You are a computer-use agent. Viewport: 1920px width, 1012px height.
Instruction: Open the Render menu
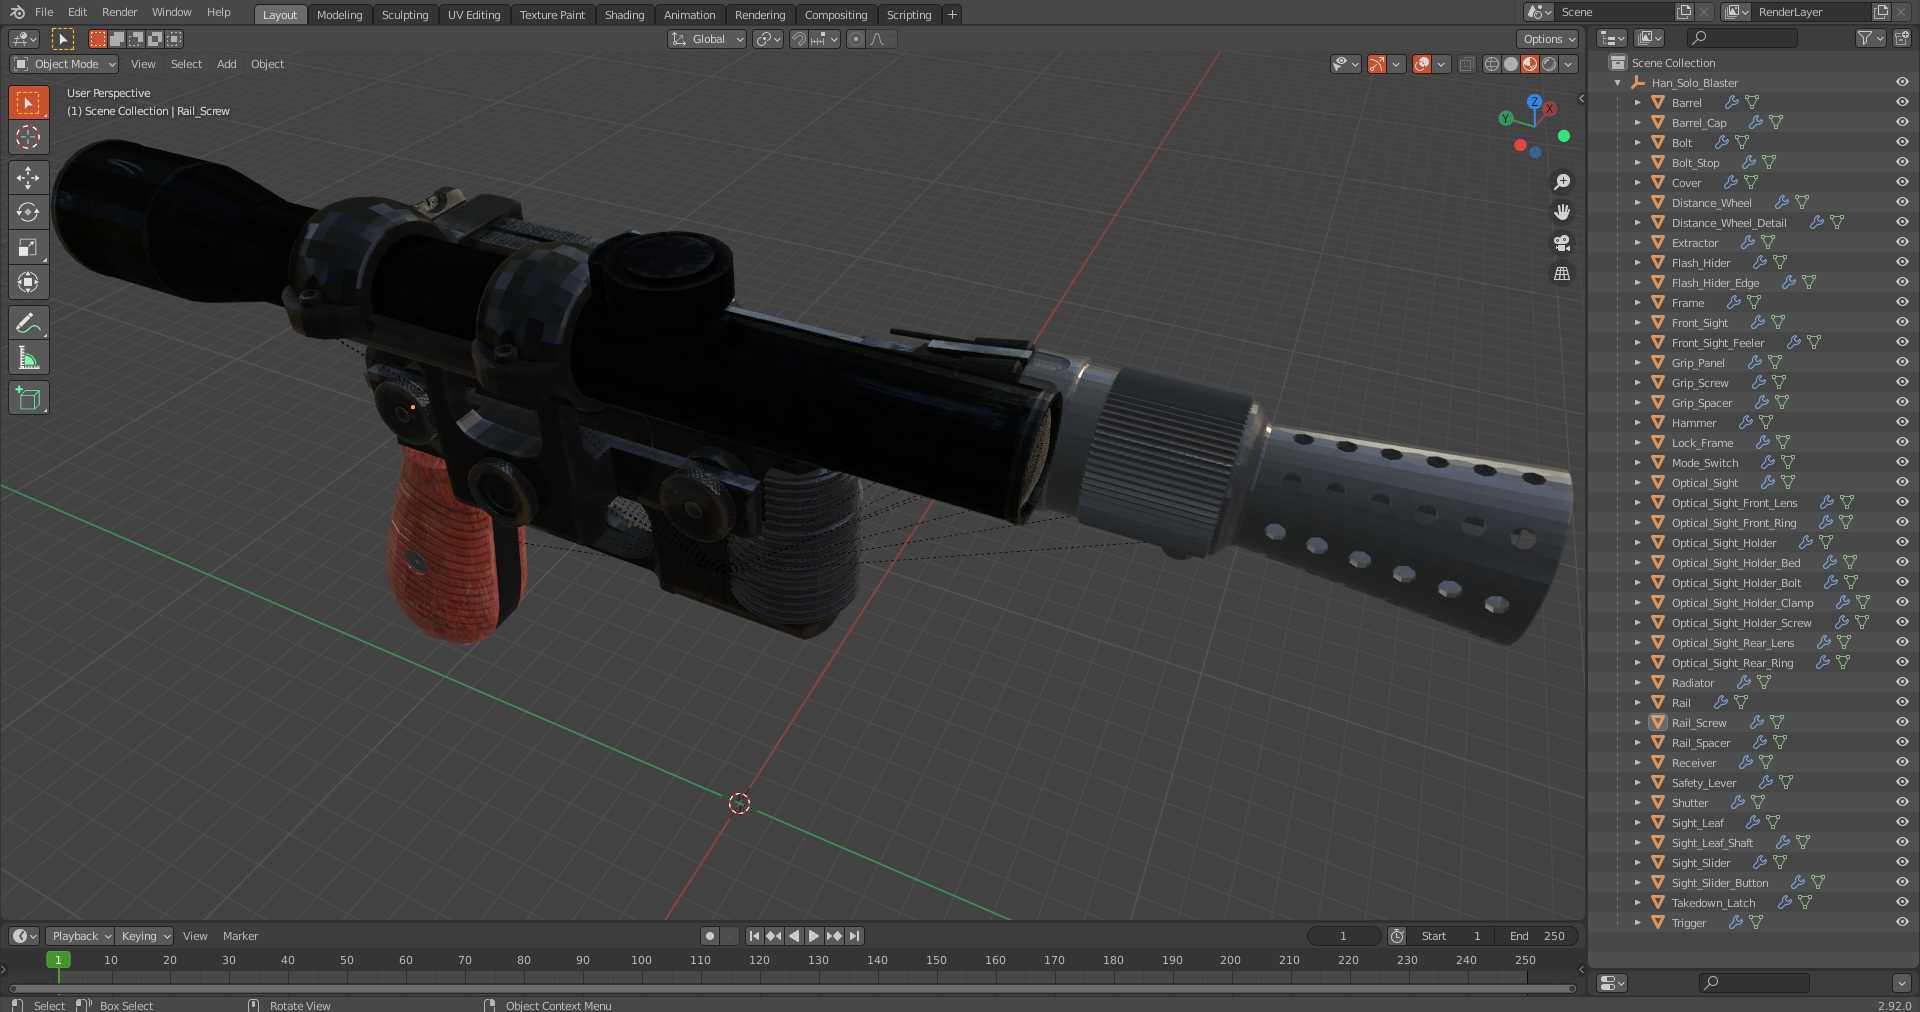[119, 12]
